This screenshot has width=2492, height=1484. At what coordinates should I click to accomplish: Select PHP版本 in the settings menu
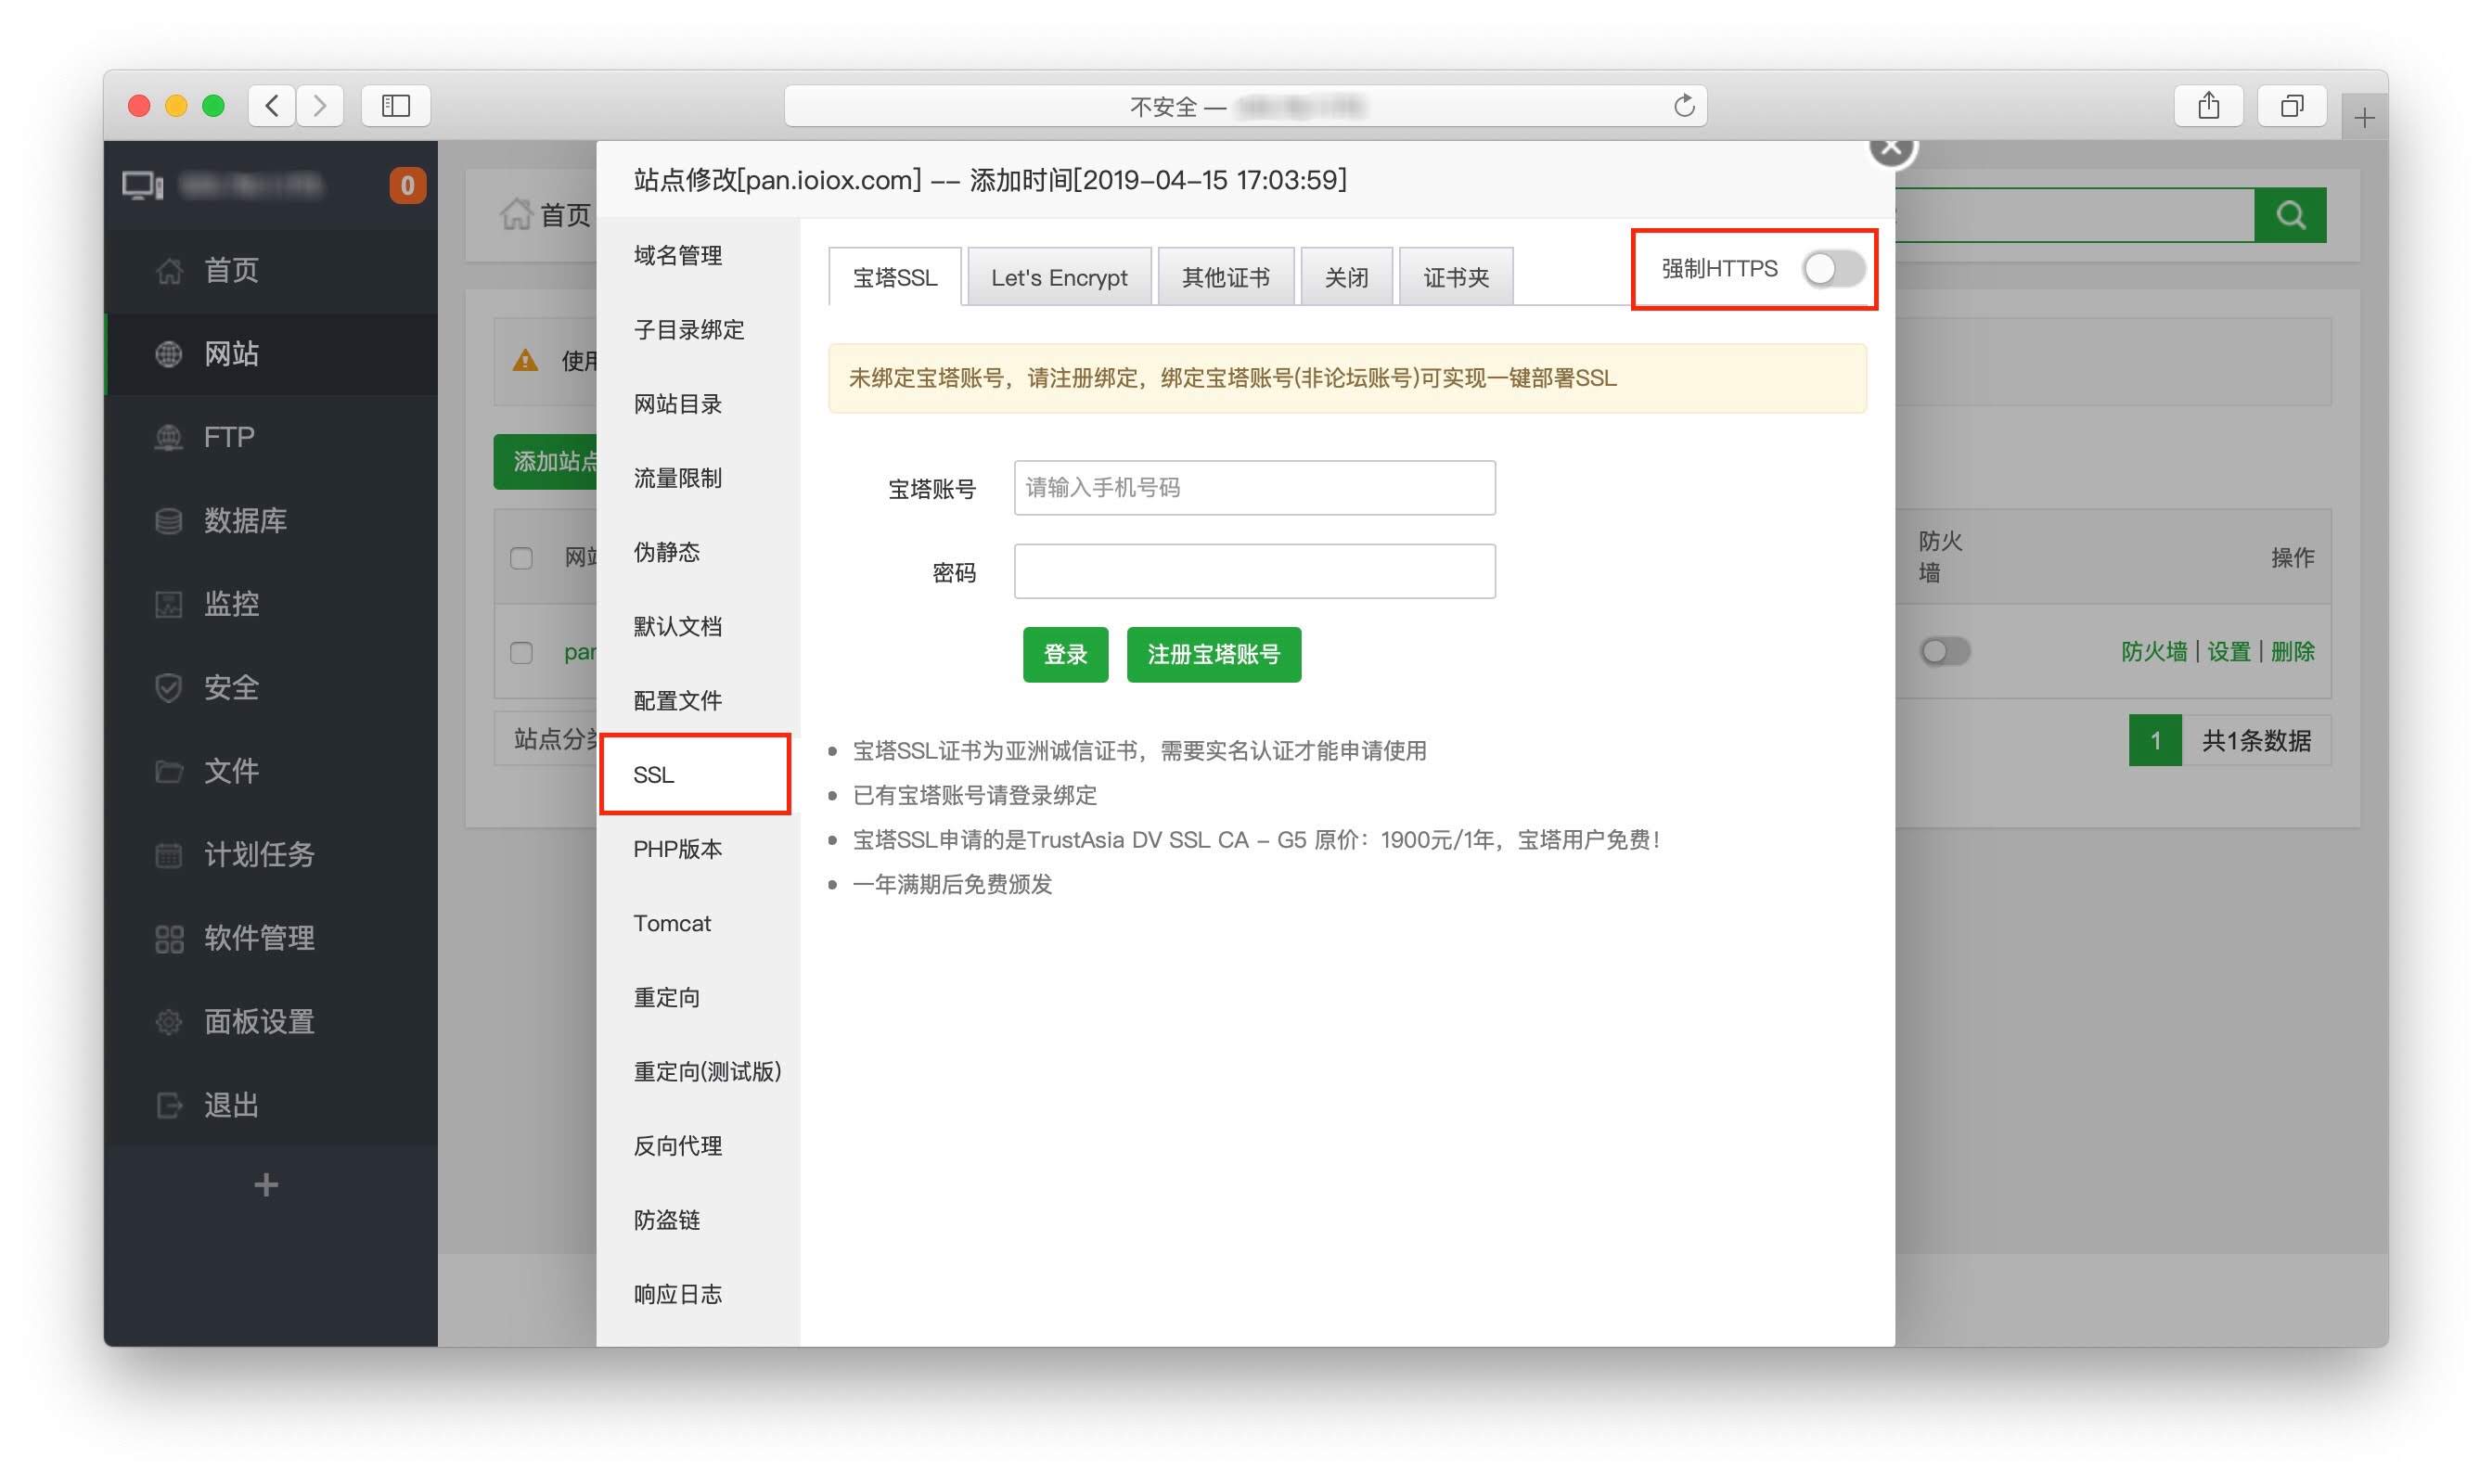[677, 849]
